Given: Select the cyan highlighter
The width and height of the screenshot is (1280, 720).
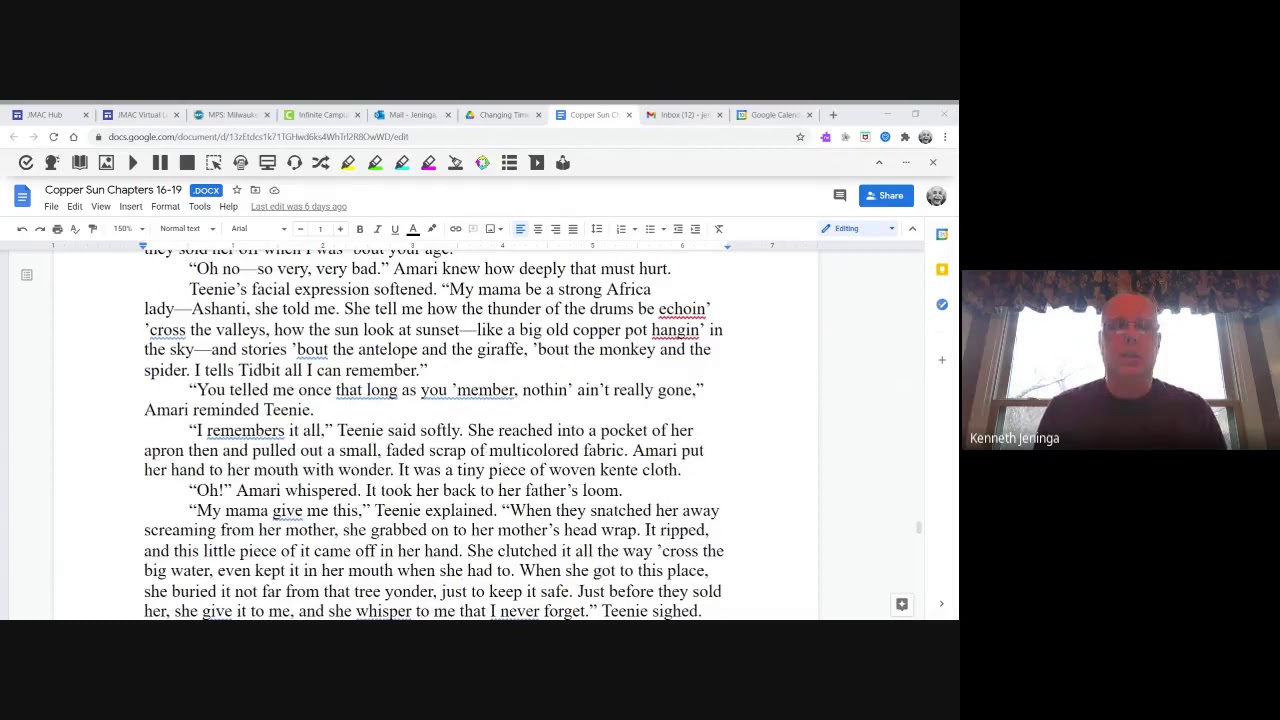Looking at the screenshot, I should point(402,163).
